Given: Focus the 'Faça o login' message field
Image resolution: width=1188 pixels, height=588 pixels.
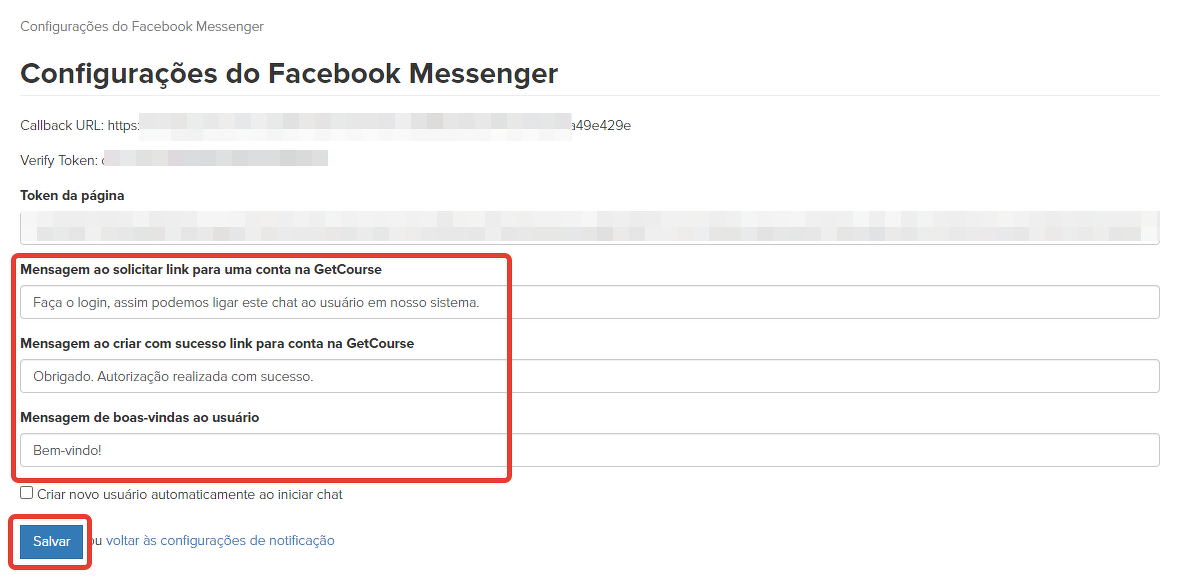Looking at the screenshot, I should [x=589, y=302].
